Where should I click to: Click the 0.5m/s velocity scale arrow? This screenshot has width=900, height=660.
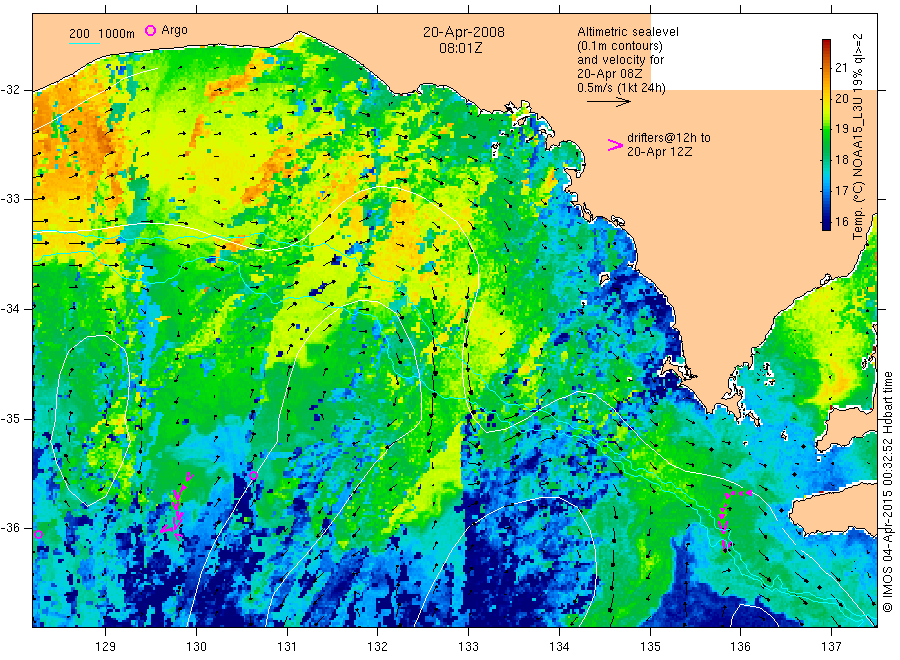point(608,102)
